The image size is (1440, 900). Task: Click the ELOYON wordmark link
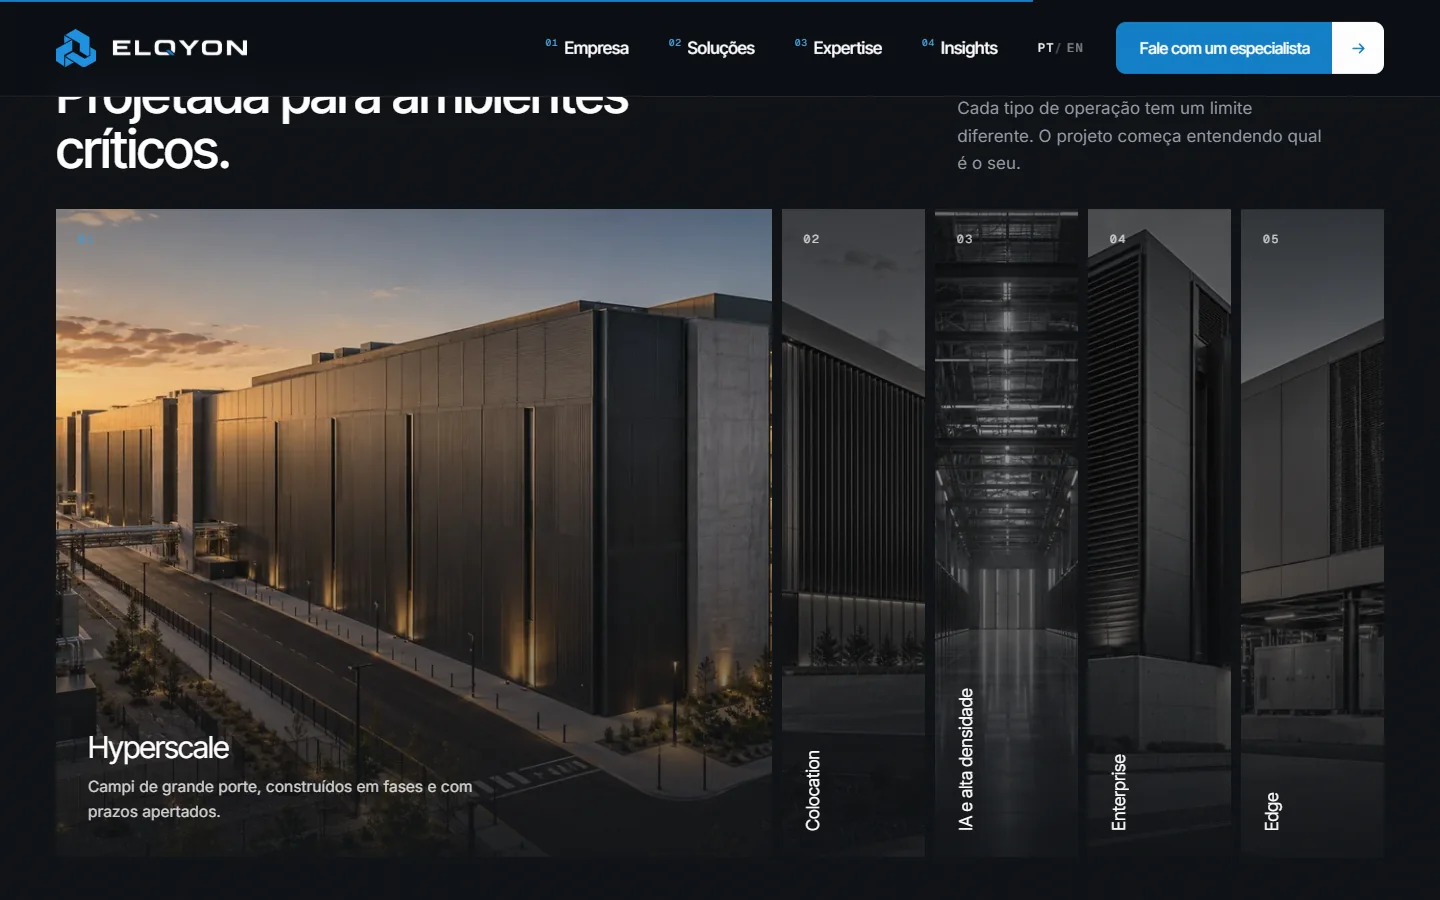[180, 48]
